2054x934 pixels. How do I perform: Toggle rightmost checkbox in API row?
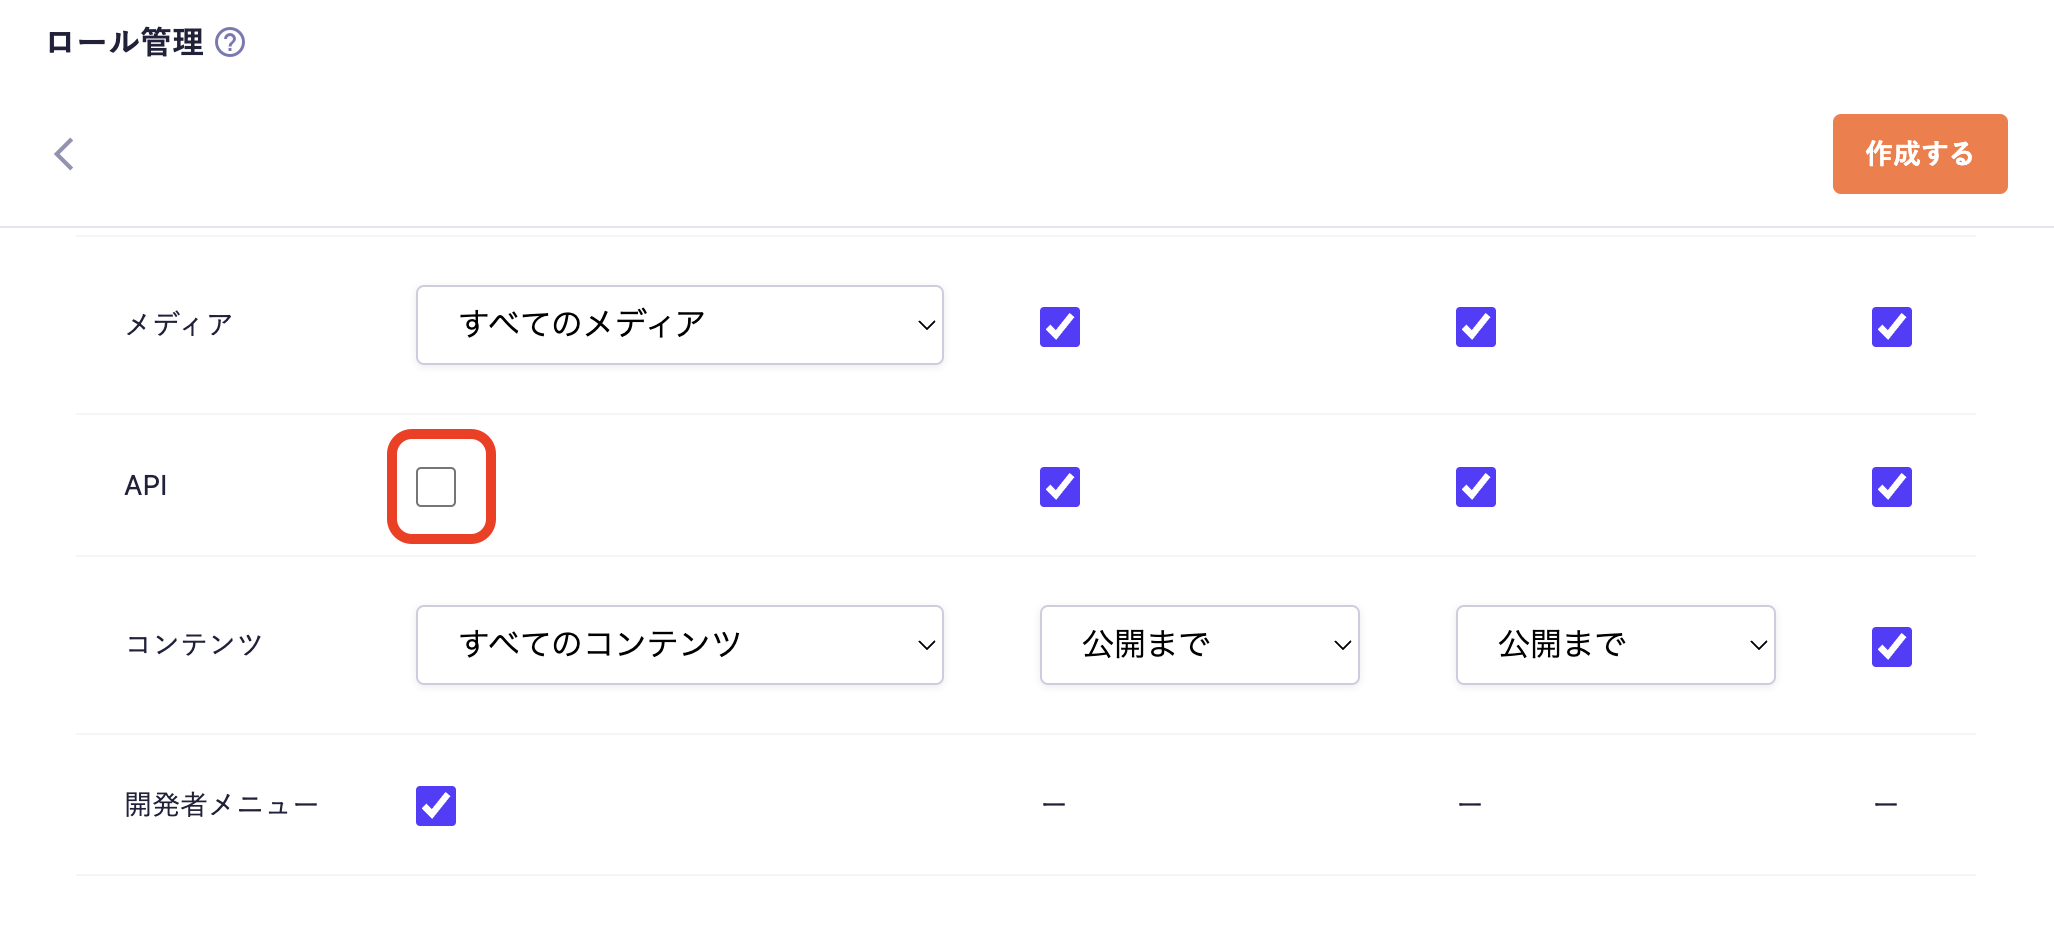tap(1892, 487)
